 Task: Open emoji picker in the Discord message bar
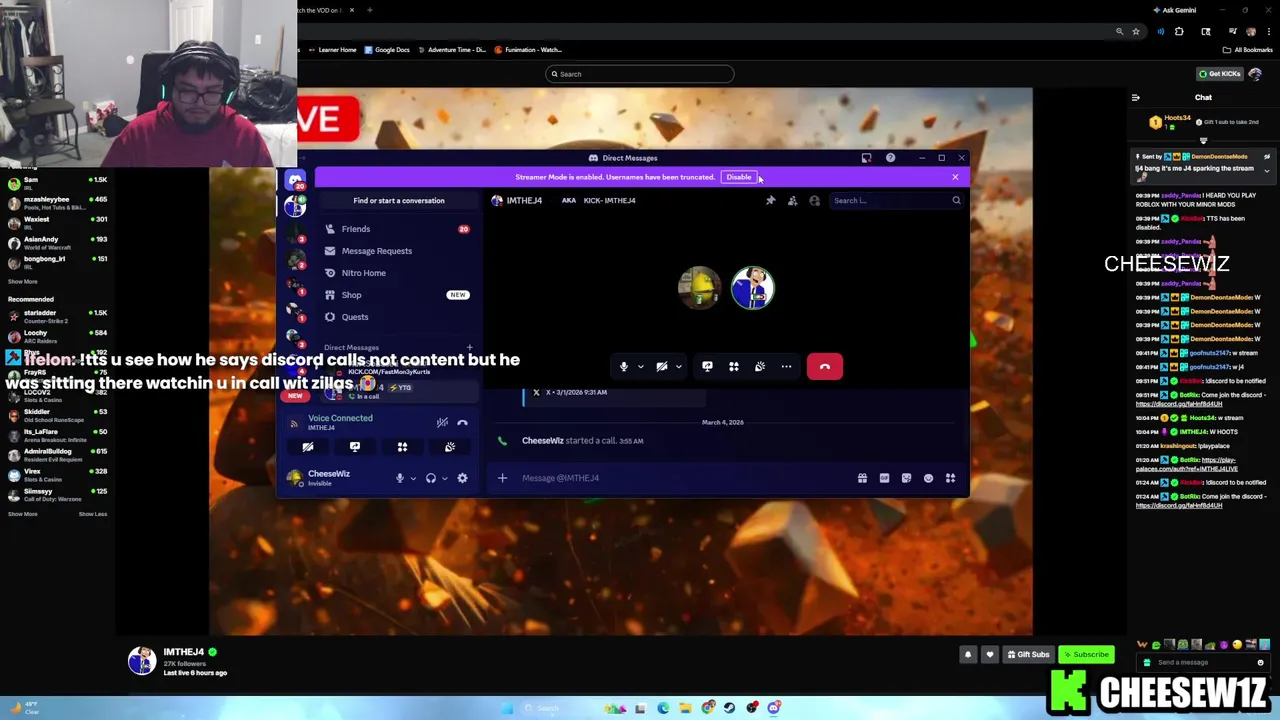[x=928, y=478]
